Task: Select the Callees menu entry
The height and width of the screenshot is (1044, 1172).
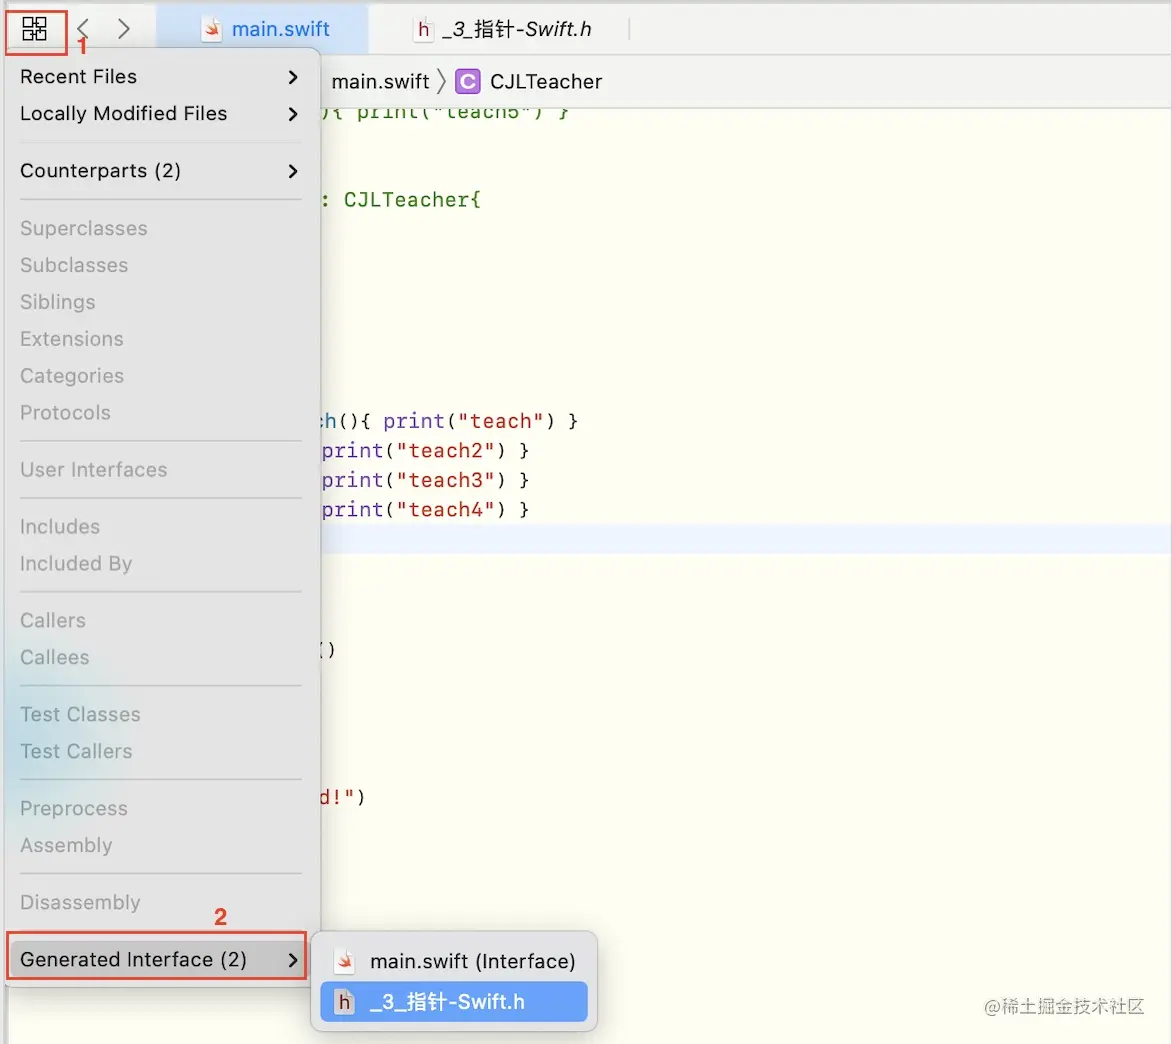Action: 55,657
